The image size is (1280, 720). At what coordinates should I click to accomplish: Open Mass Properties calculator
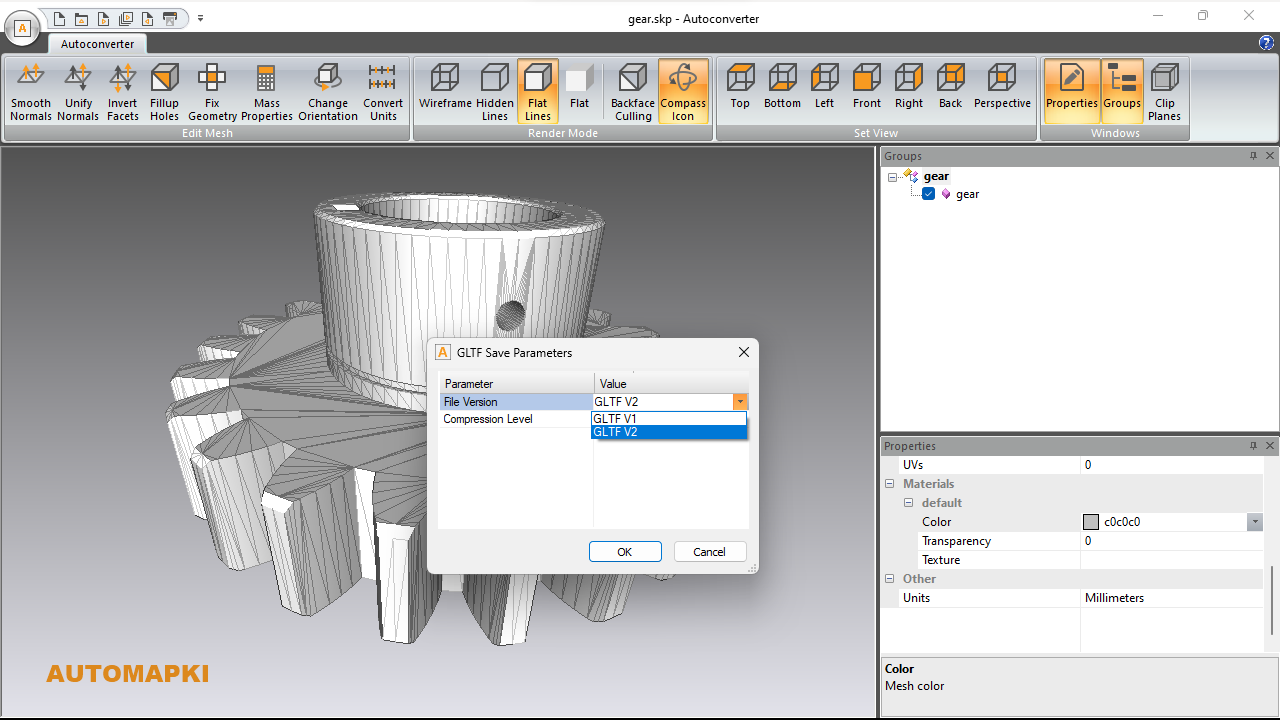(267, 92)
